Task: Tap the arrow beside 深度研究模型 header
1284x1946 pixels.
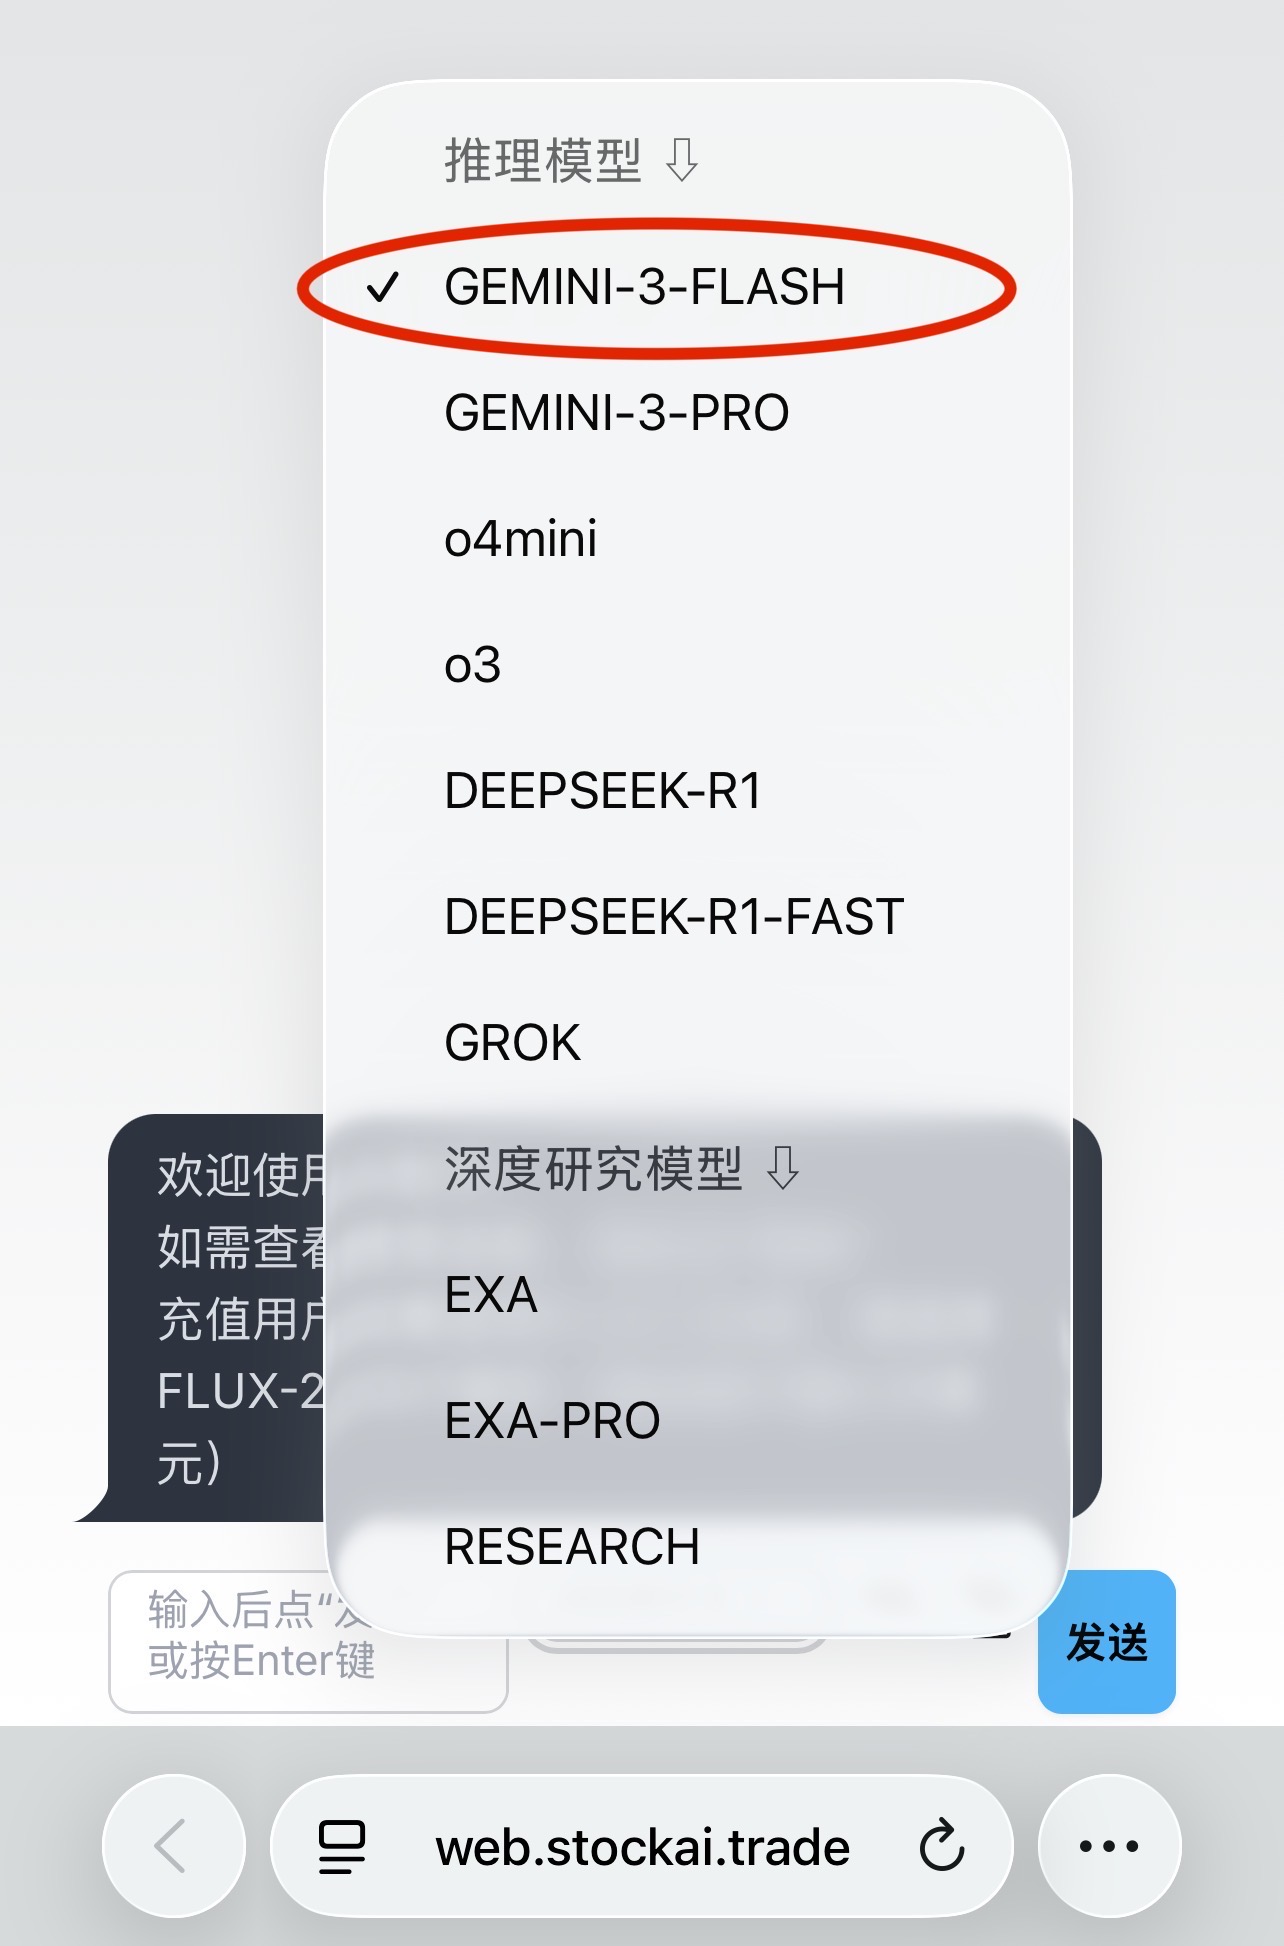Action: click(x=783, y=1168)
